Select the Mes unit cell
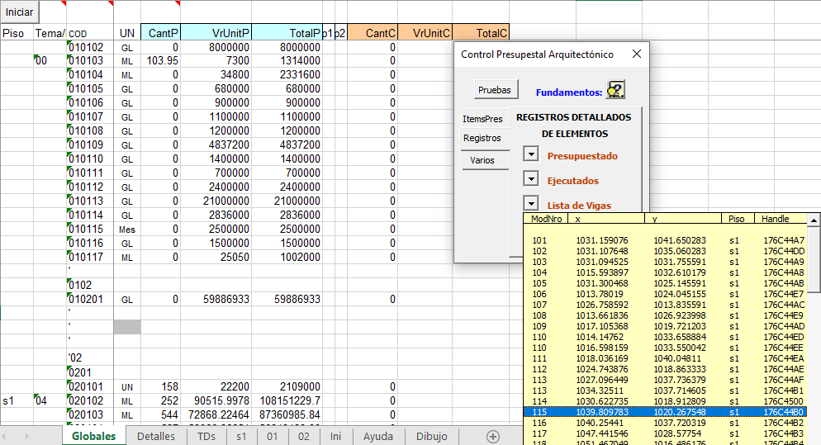The width and height of the screenshot is (821, 445). 127,229
